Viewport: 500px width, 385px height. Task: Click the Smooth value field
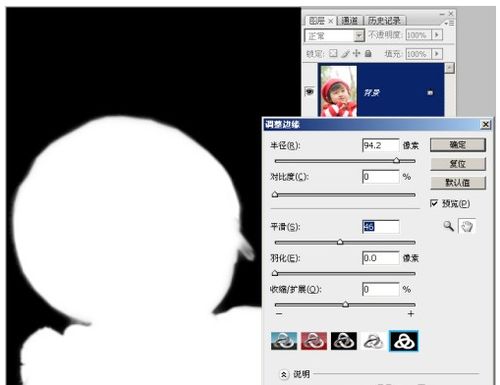click(x=381, y=227)
